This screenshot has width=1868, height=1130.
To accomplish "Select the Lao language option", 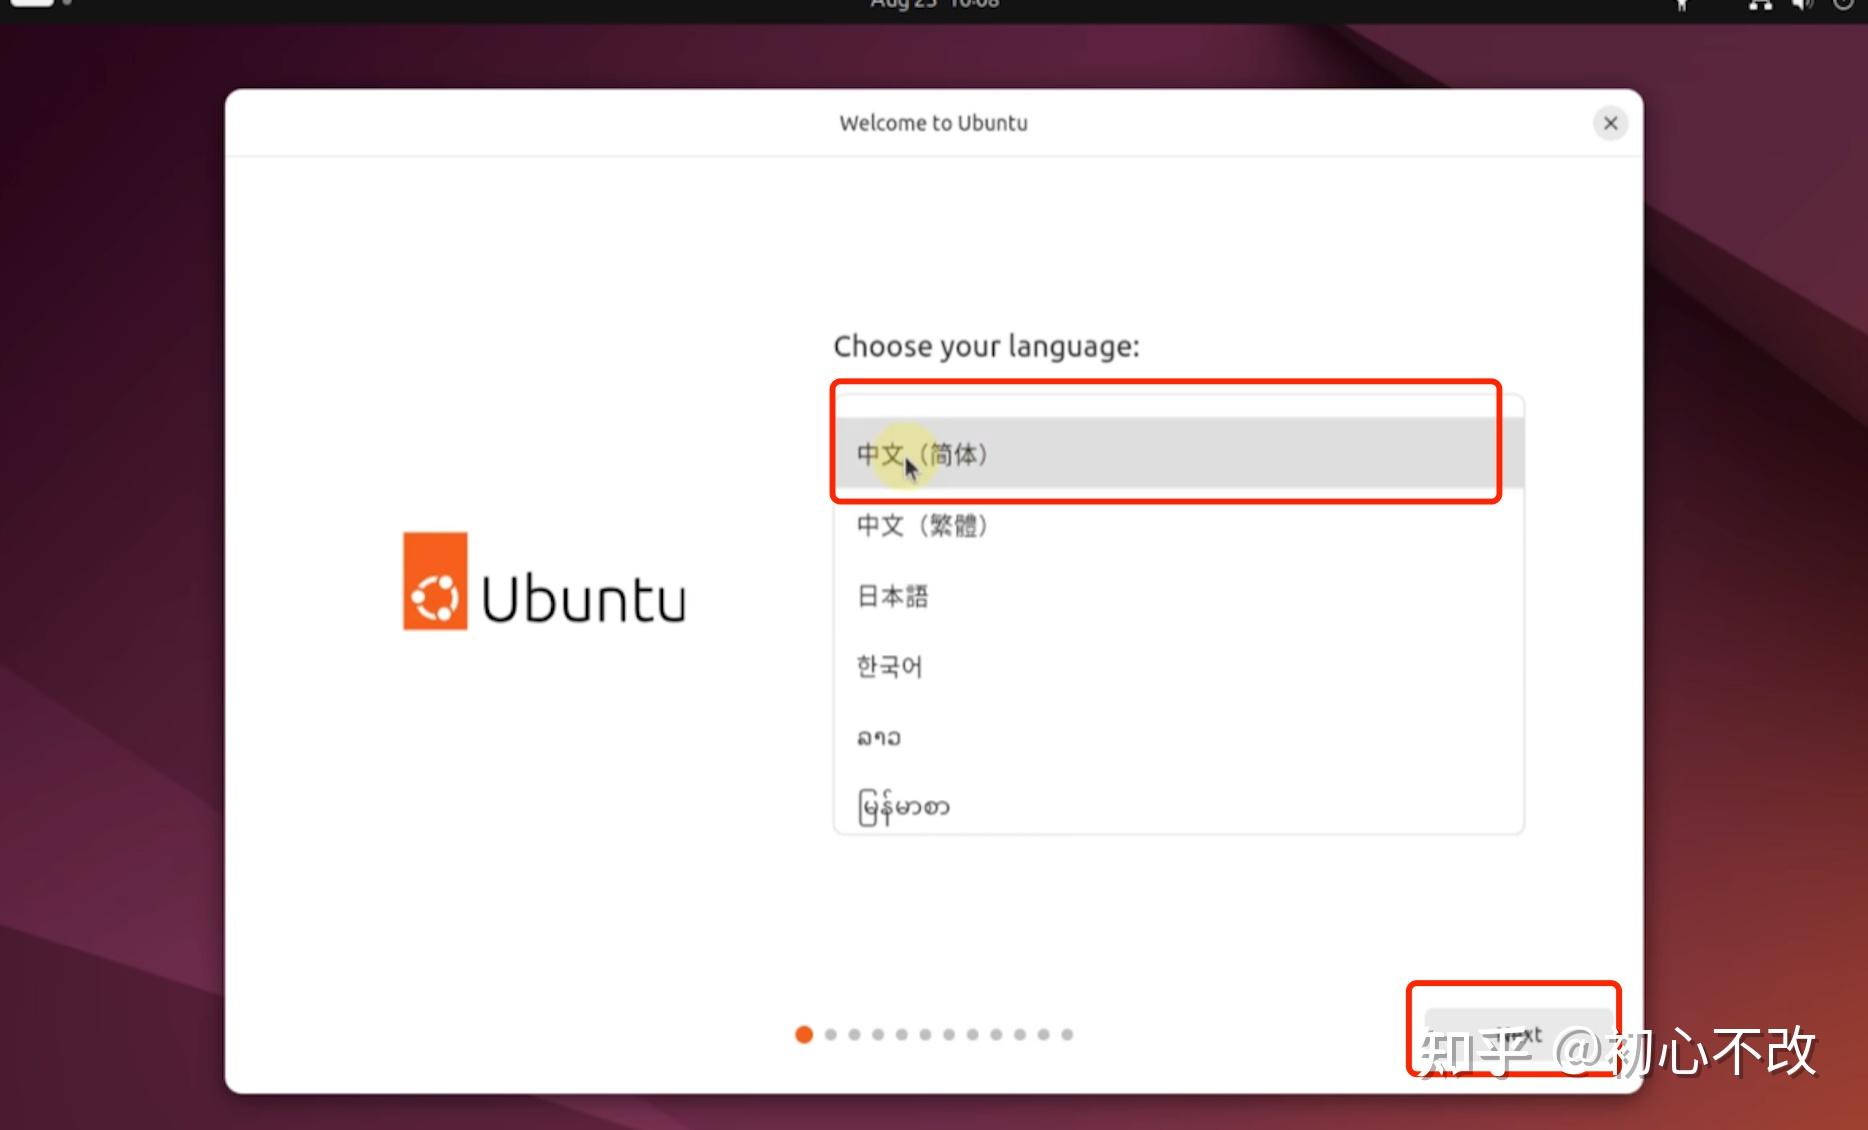I will [878, 737].
